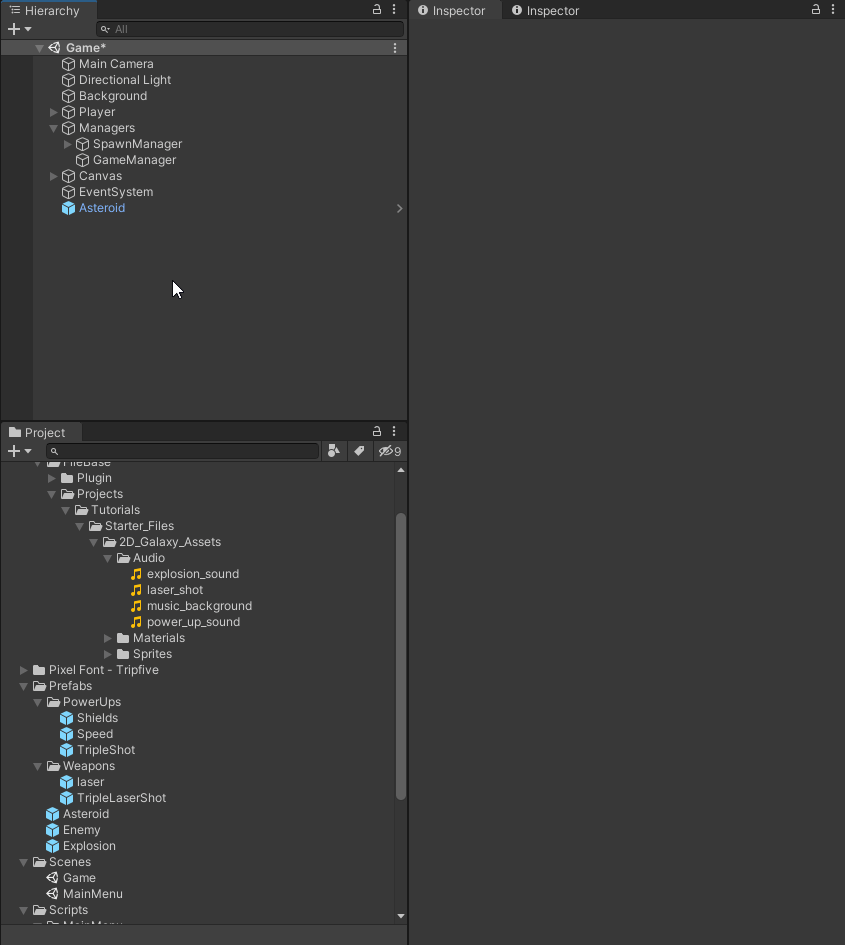Select the blue Asteroid prefab icon in Hierarchy
This screenshot has height=945, width=845.
[x=69, y=208]
